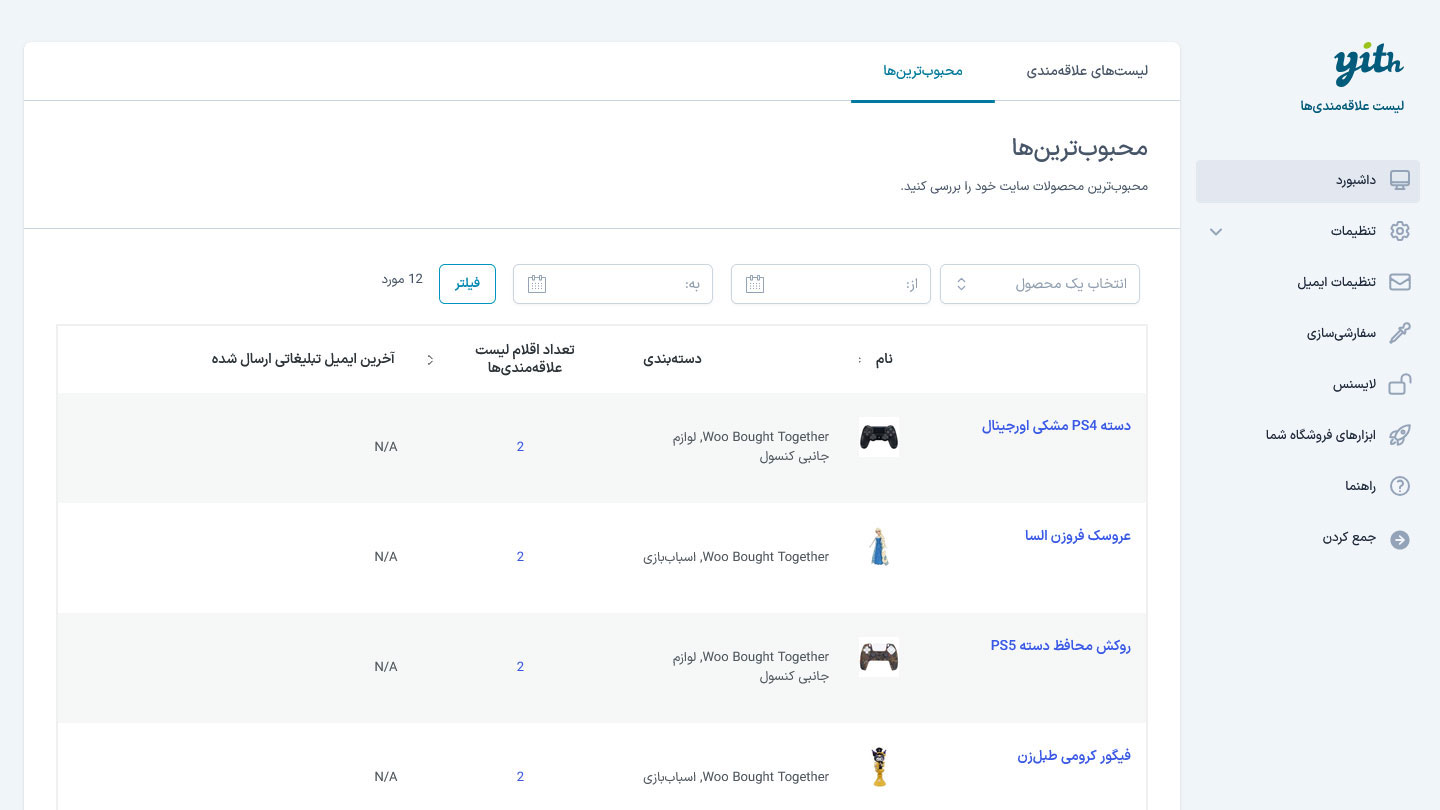Click the YITH logo

[x=1369, y=66]
